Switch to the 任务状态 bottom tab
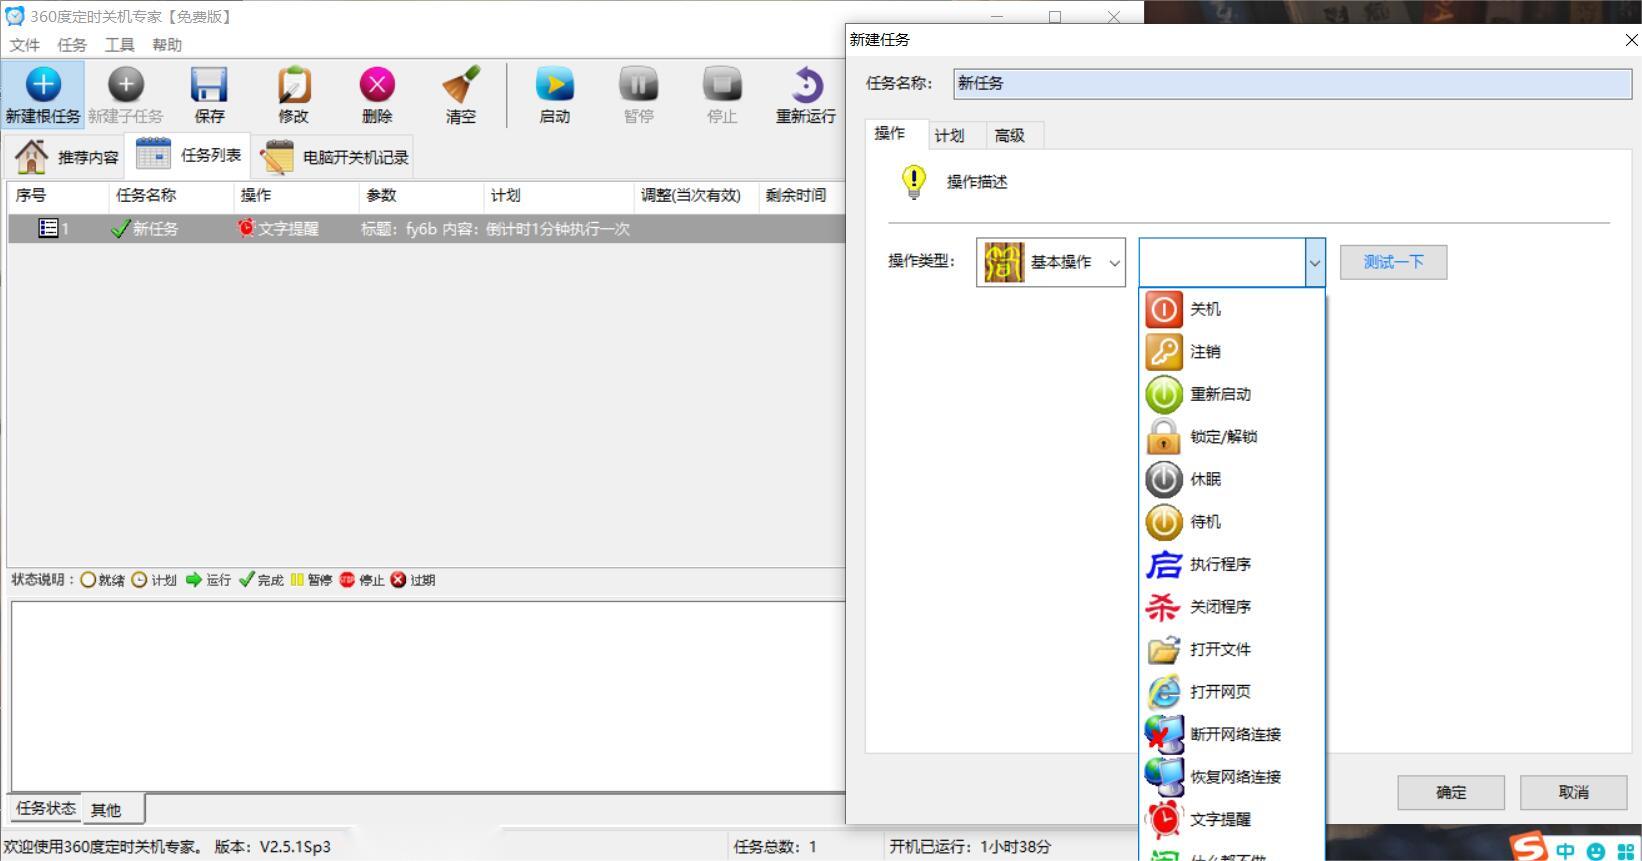The image size is (1642, 861). [x=46, y=808]
